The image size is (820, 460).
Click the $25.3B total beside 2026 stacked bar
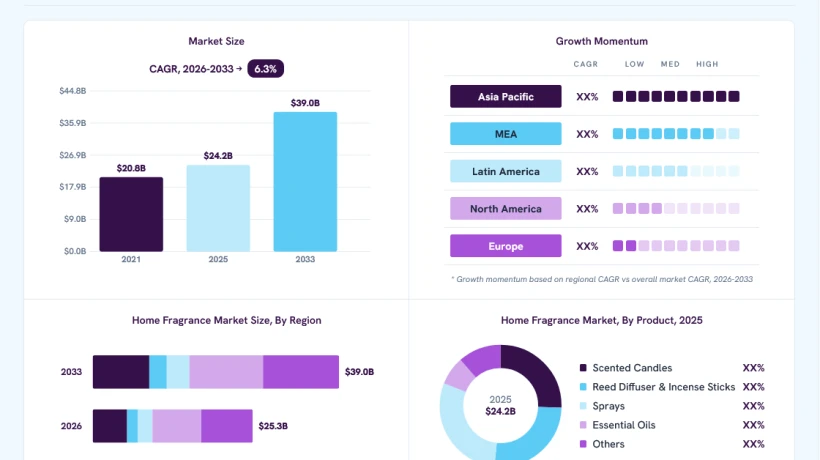click(273, 426)
